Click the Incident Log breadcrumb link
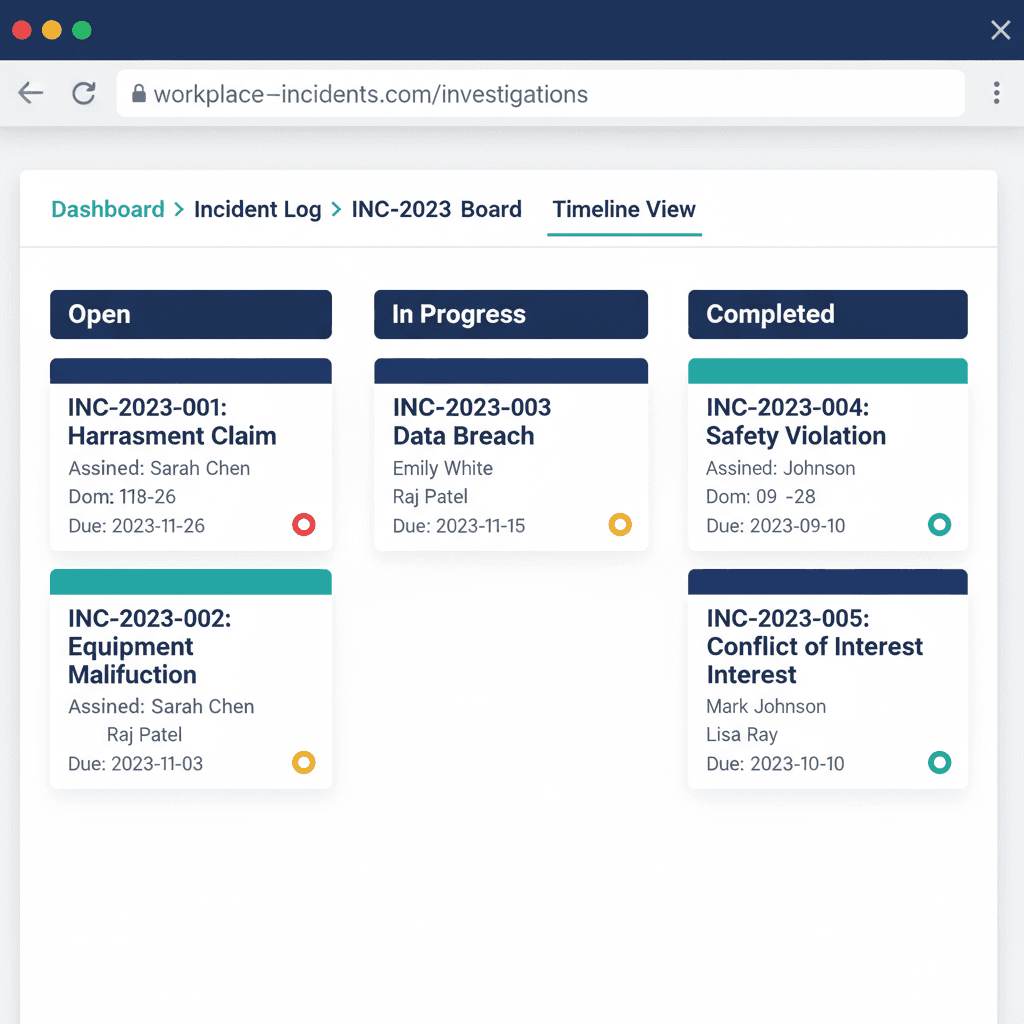The image size is (1024, 1024). (x=257, y=210)
